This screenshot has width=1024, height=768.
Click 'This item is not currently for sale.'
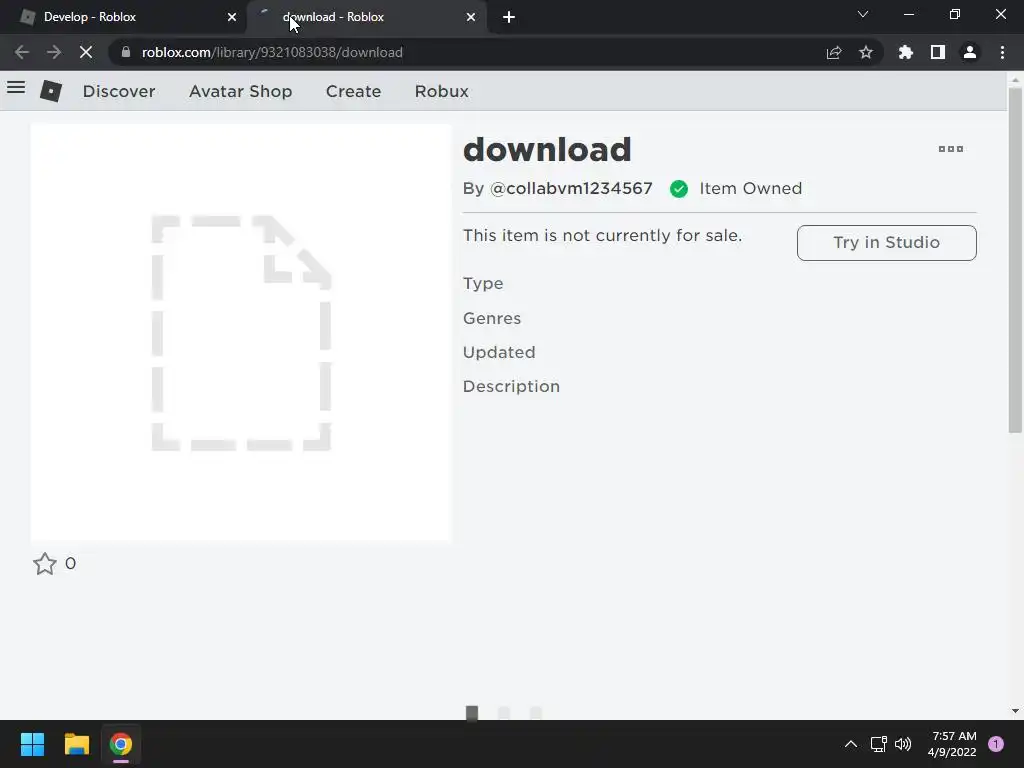[x=603, y=236]
